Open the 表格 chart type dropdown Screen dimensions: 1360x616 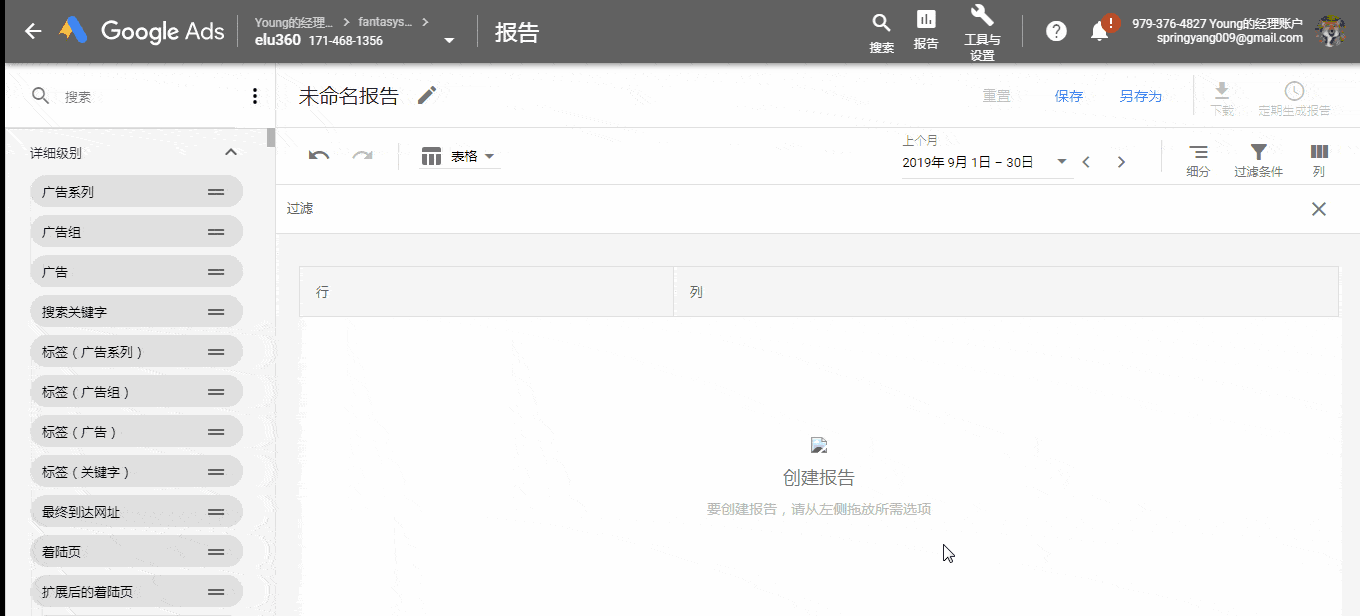pos(460,156)
